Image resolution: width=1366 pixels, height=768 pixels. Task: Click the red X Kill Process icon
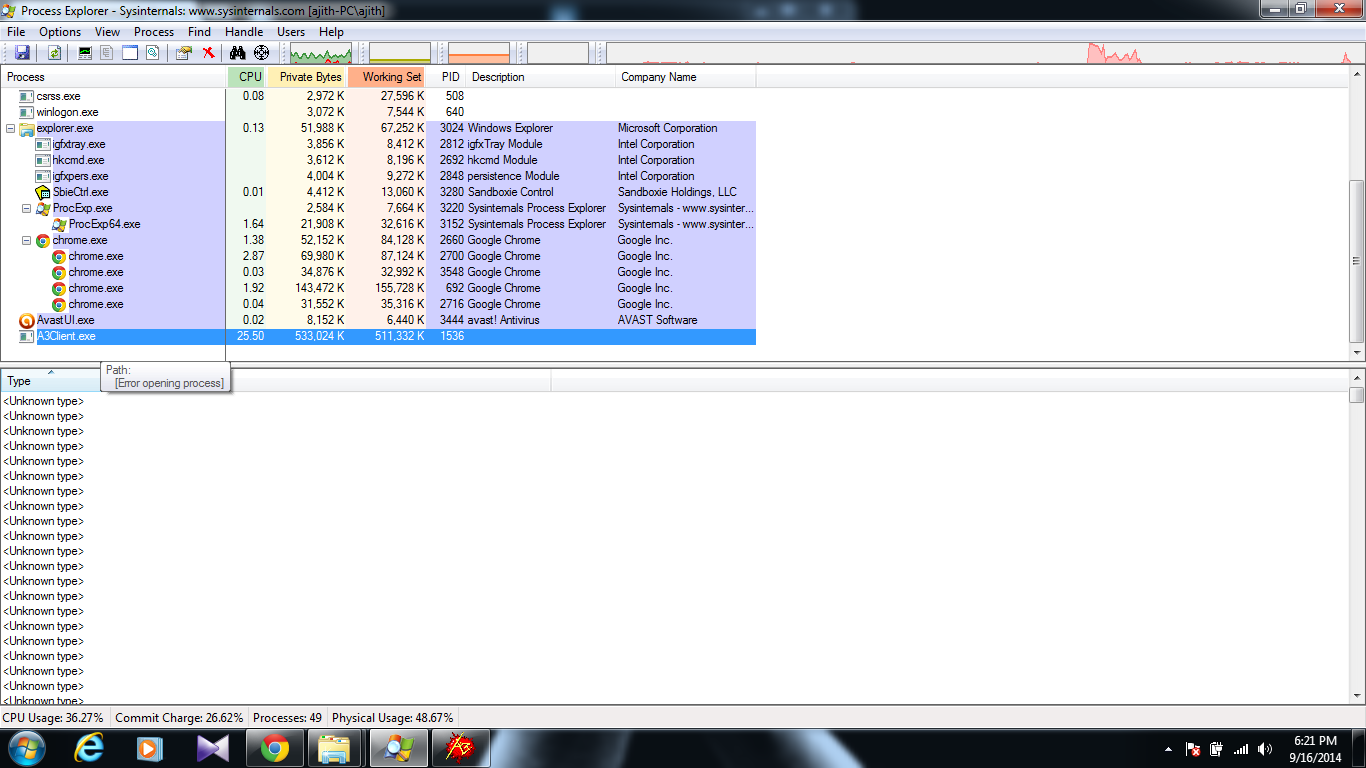208,53
